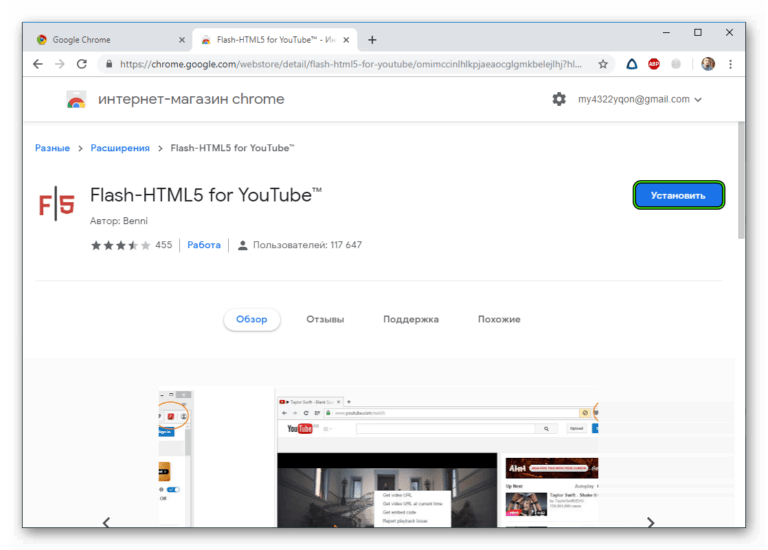
Task: Close the Google Chrome tab
Action: 182,40
